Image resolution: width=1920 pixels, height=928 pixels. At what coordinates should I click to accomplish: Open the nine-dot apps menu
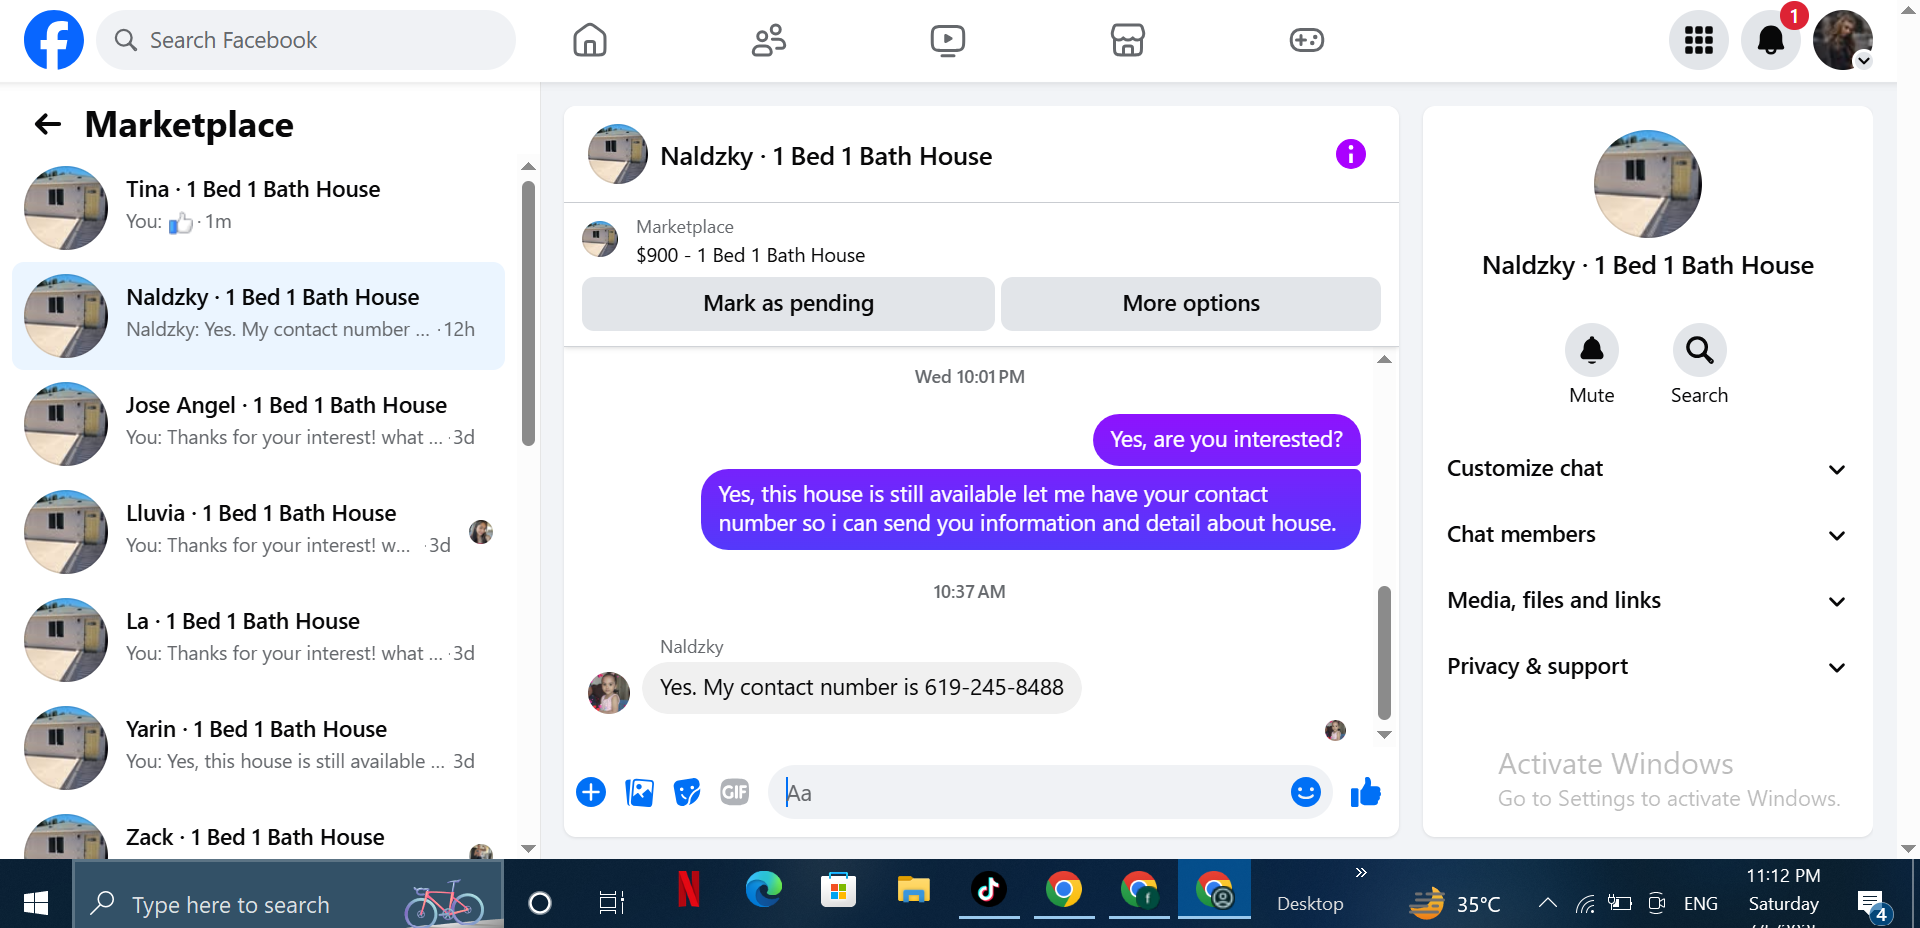click(1698, 40)
